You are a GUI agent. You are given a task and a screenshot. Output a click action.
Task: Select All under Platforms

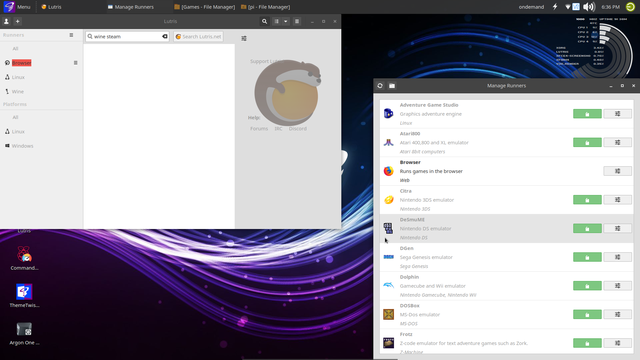pyautogui.click(x=16, y=117)
